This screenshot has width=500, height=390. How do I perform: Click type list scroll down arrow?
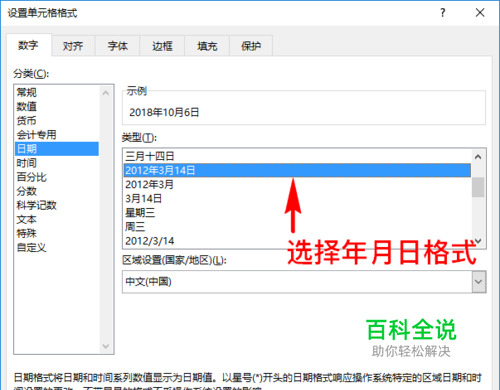tap(478, 241)
